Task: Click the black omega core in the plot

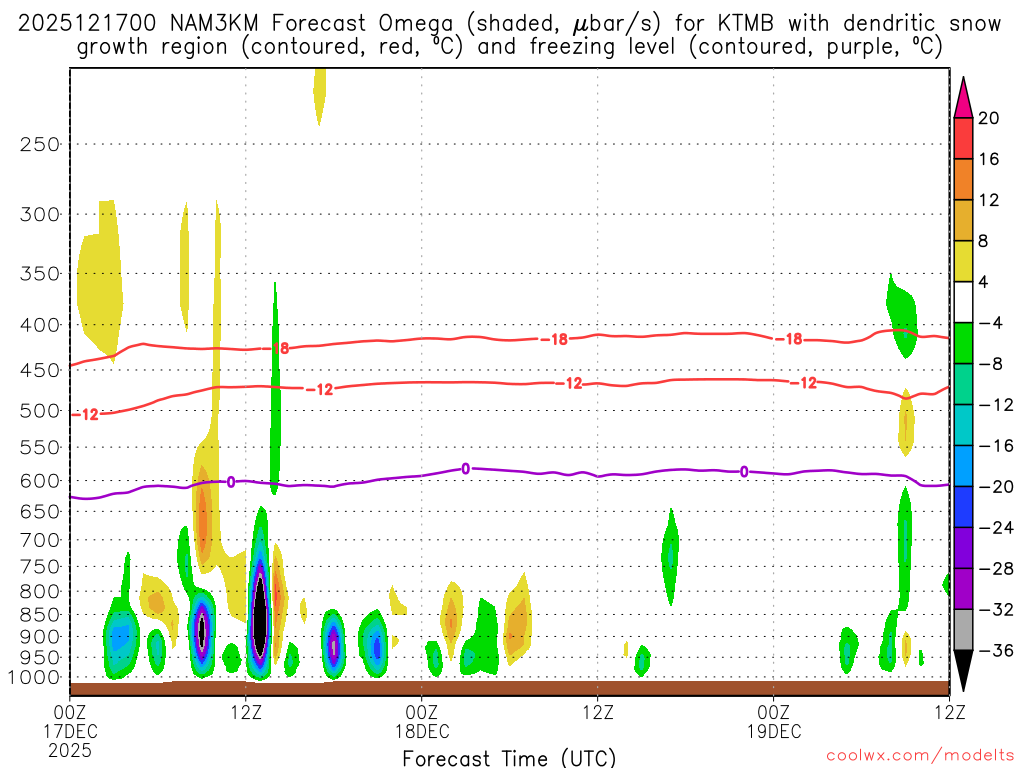Action: click(x=259, y=620)
